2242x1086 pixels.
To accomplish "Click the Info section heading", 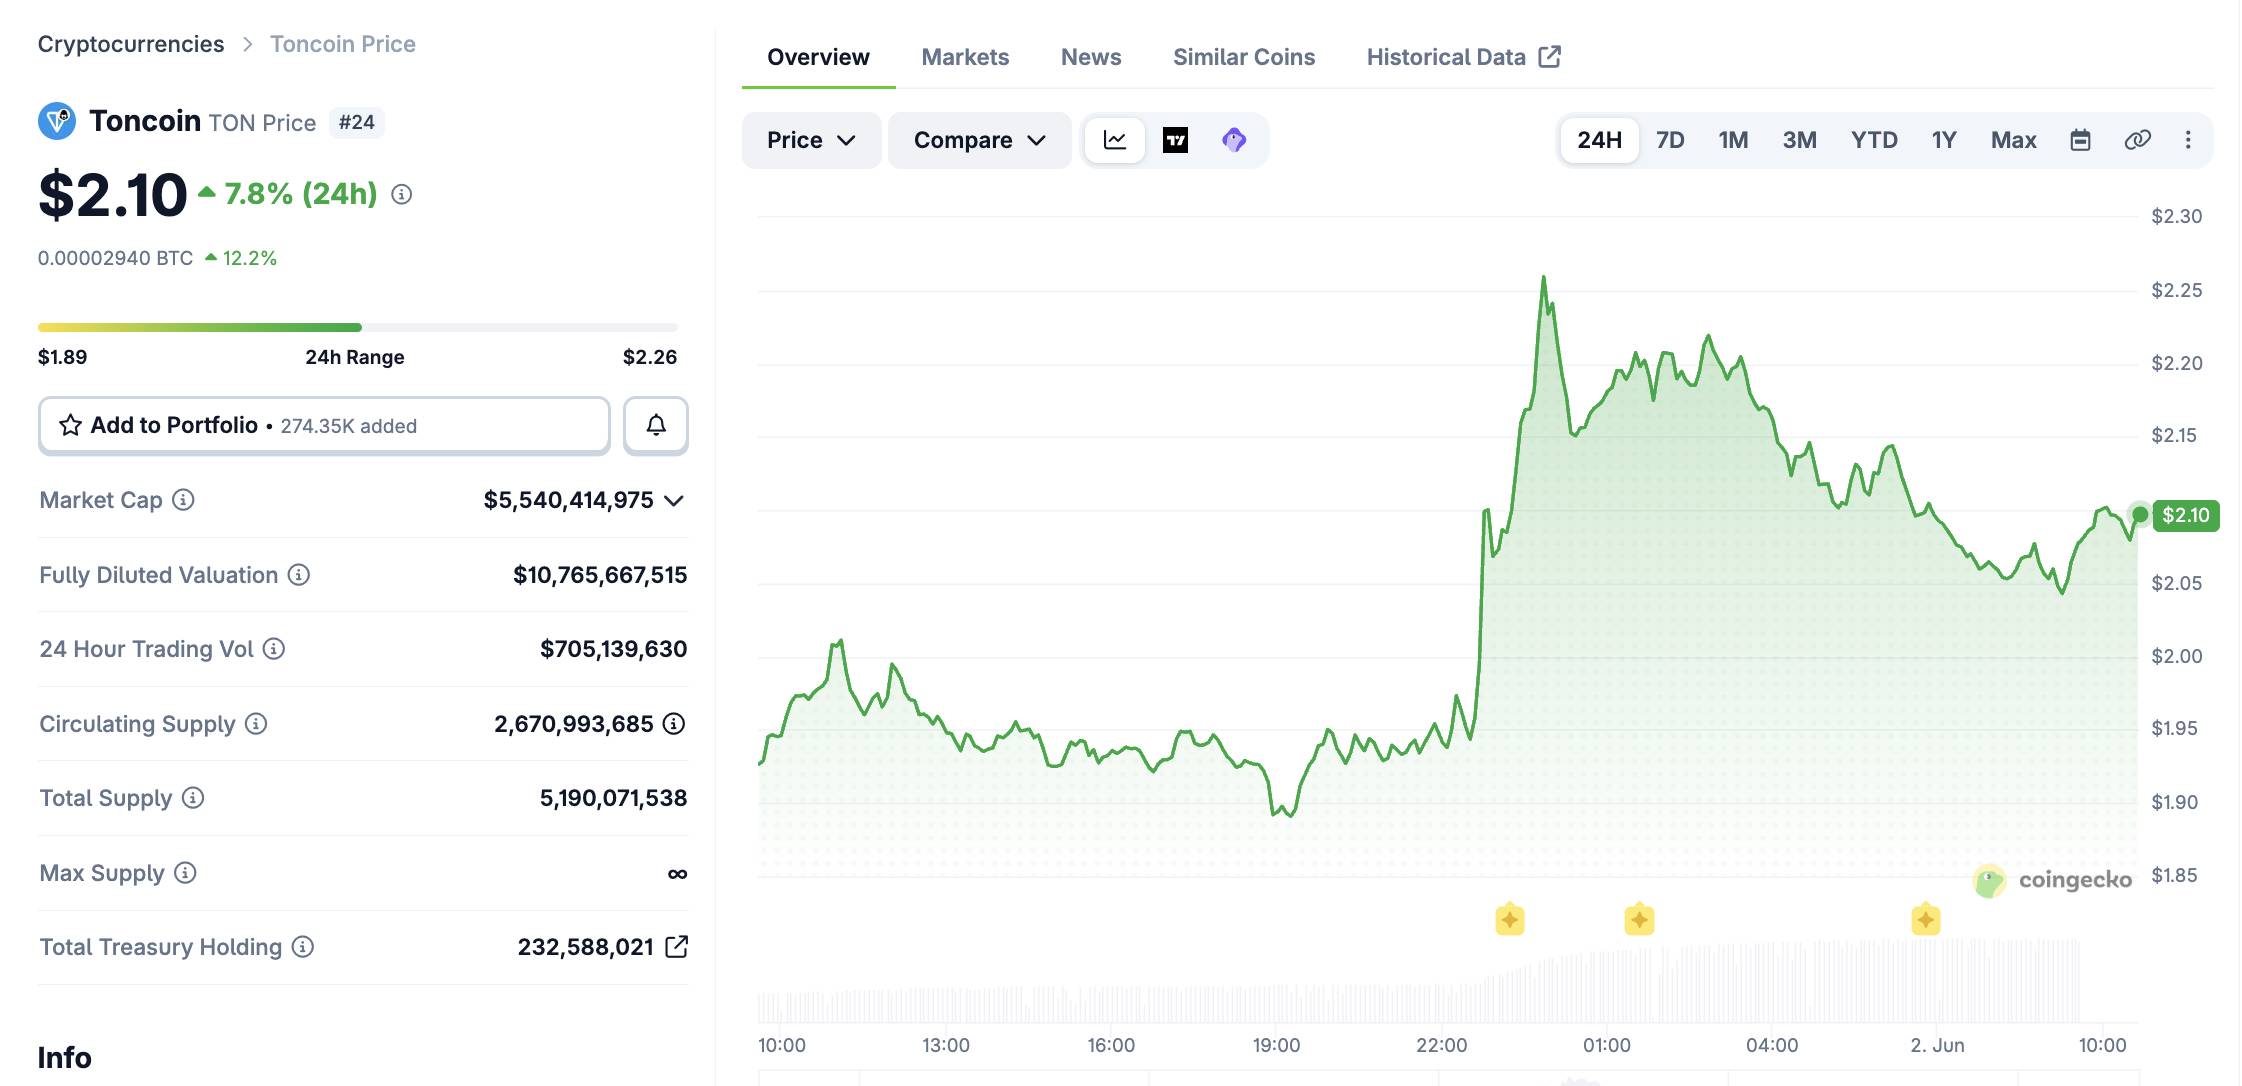I will 64,1057.
